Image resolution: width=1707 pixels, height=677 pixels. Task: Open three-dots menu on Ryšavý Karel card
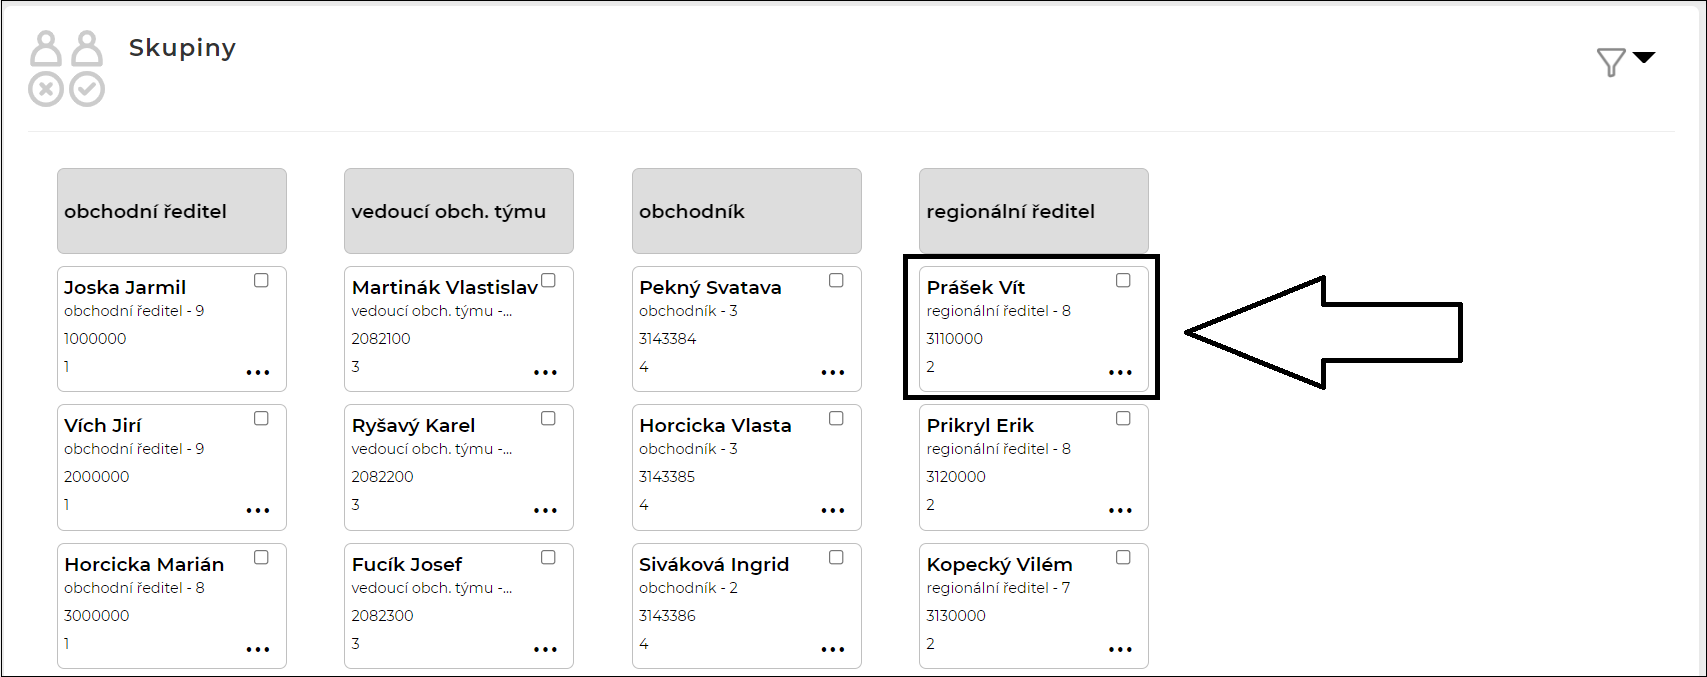545,511
